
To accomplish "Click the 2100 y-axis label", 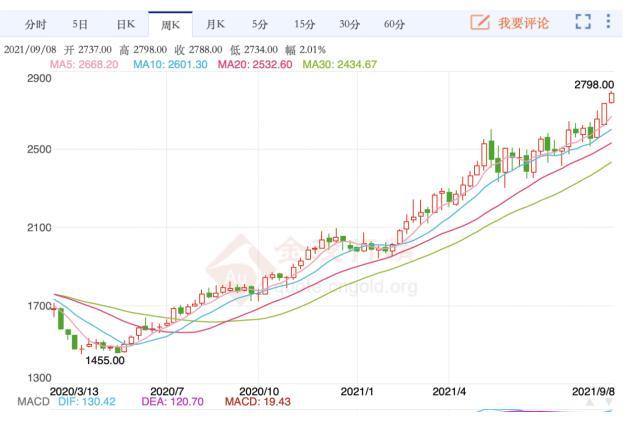I will [39, 227].
